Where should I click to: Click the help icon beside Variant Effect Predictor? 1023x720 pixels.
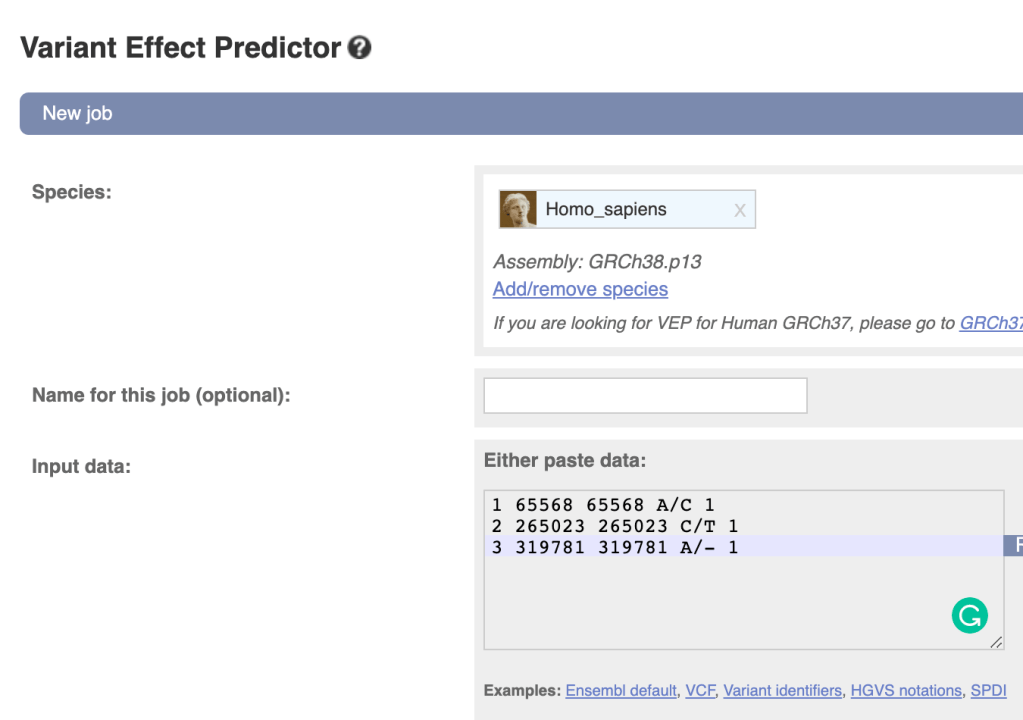coord(360,48)
